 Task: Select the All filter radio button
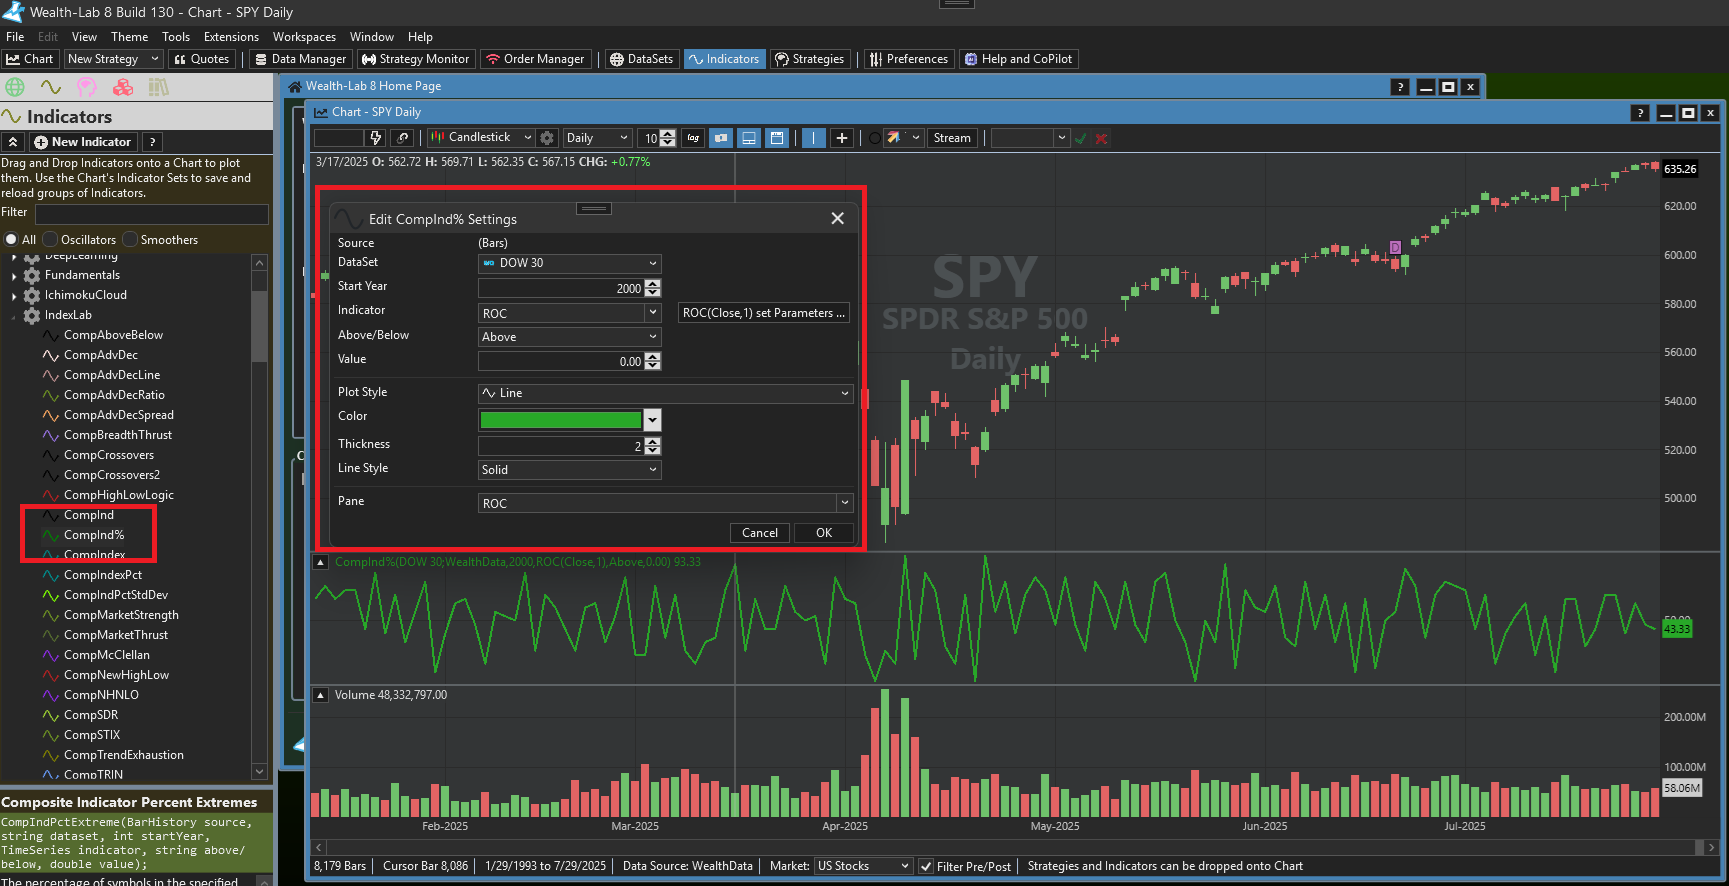pyautogui.click(x=12, y=240)
